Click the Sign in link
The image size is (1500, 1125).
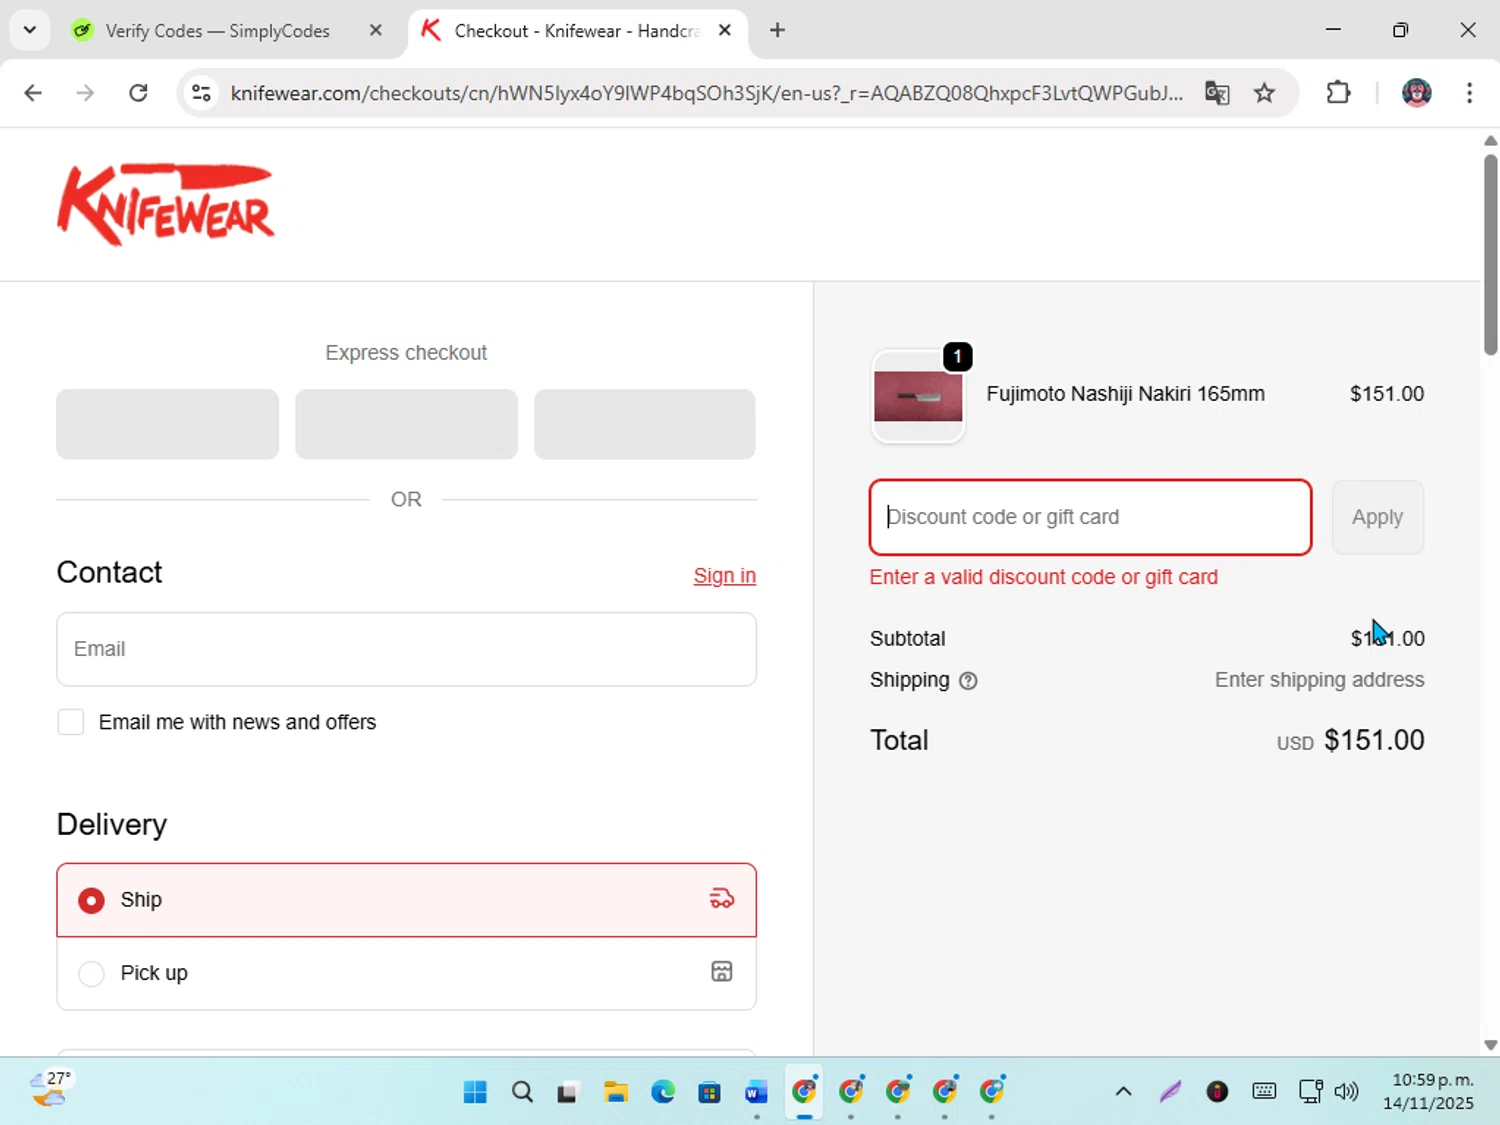725,576
